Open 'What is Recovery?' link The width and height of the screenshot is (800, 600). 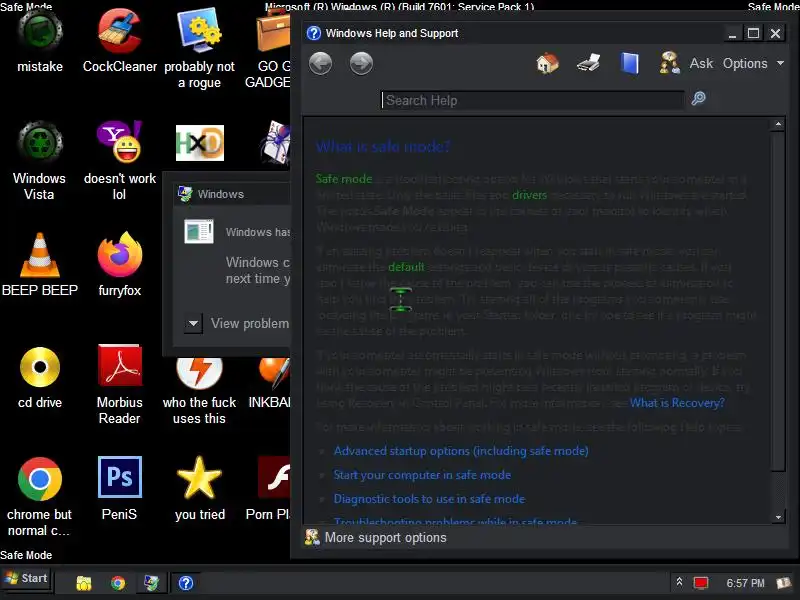(677, 403)
